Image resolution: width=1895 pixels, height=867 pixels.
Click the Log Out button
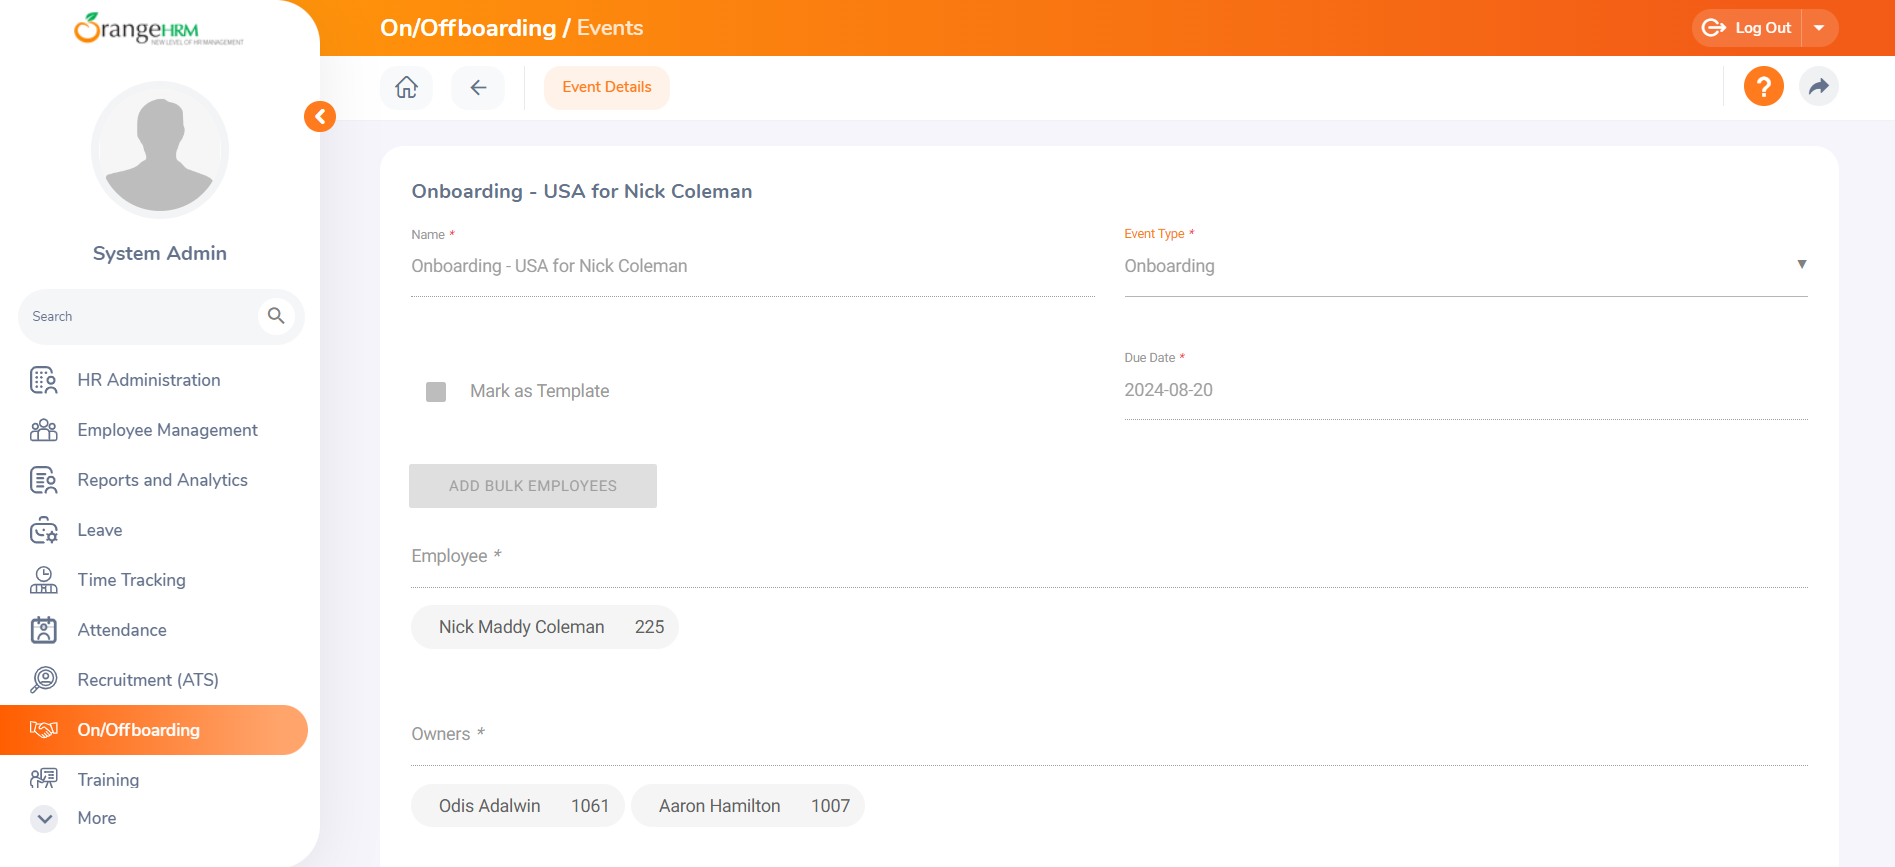tap(1747, 28)
